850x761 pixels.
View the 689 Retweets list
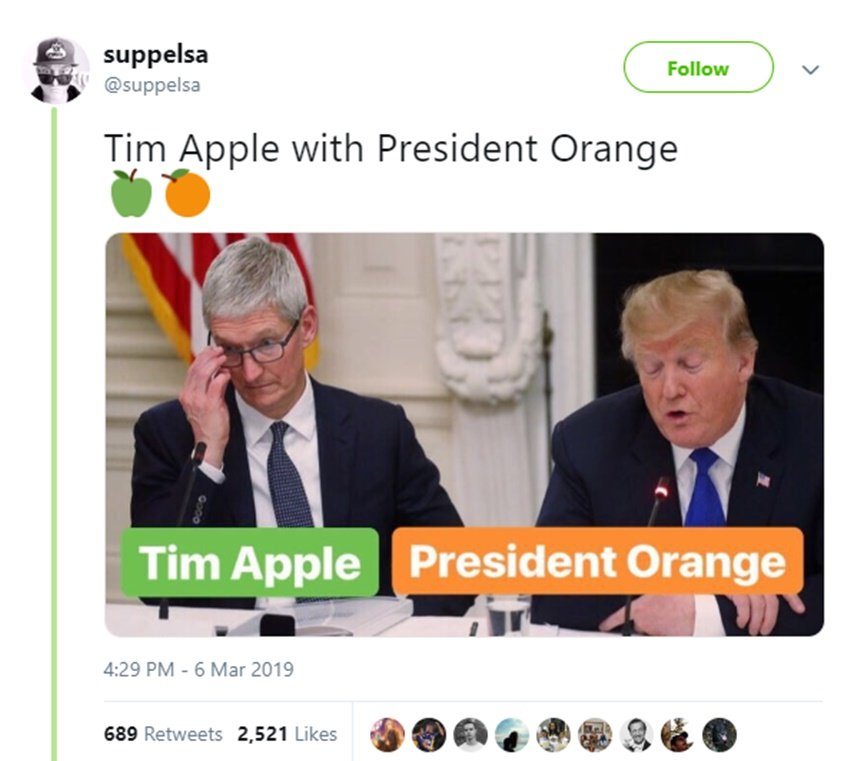[x=163, y=734]
